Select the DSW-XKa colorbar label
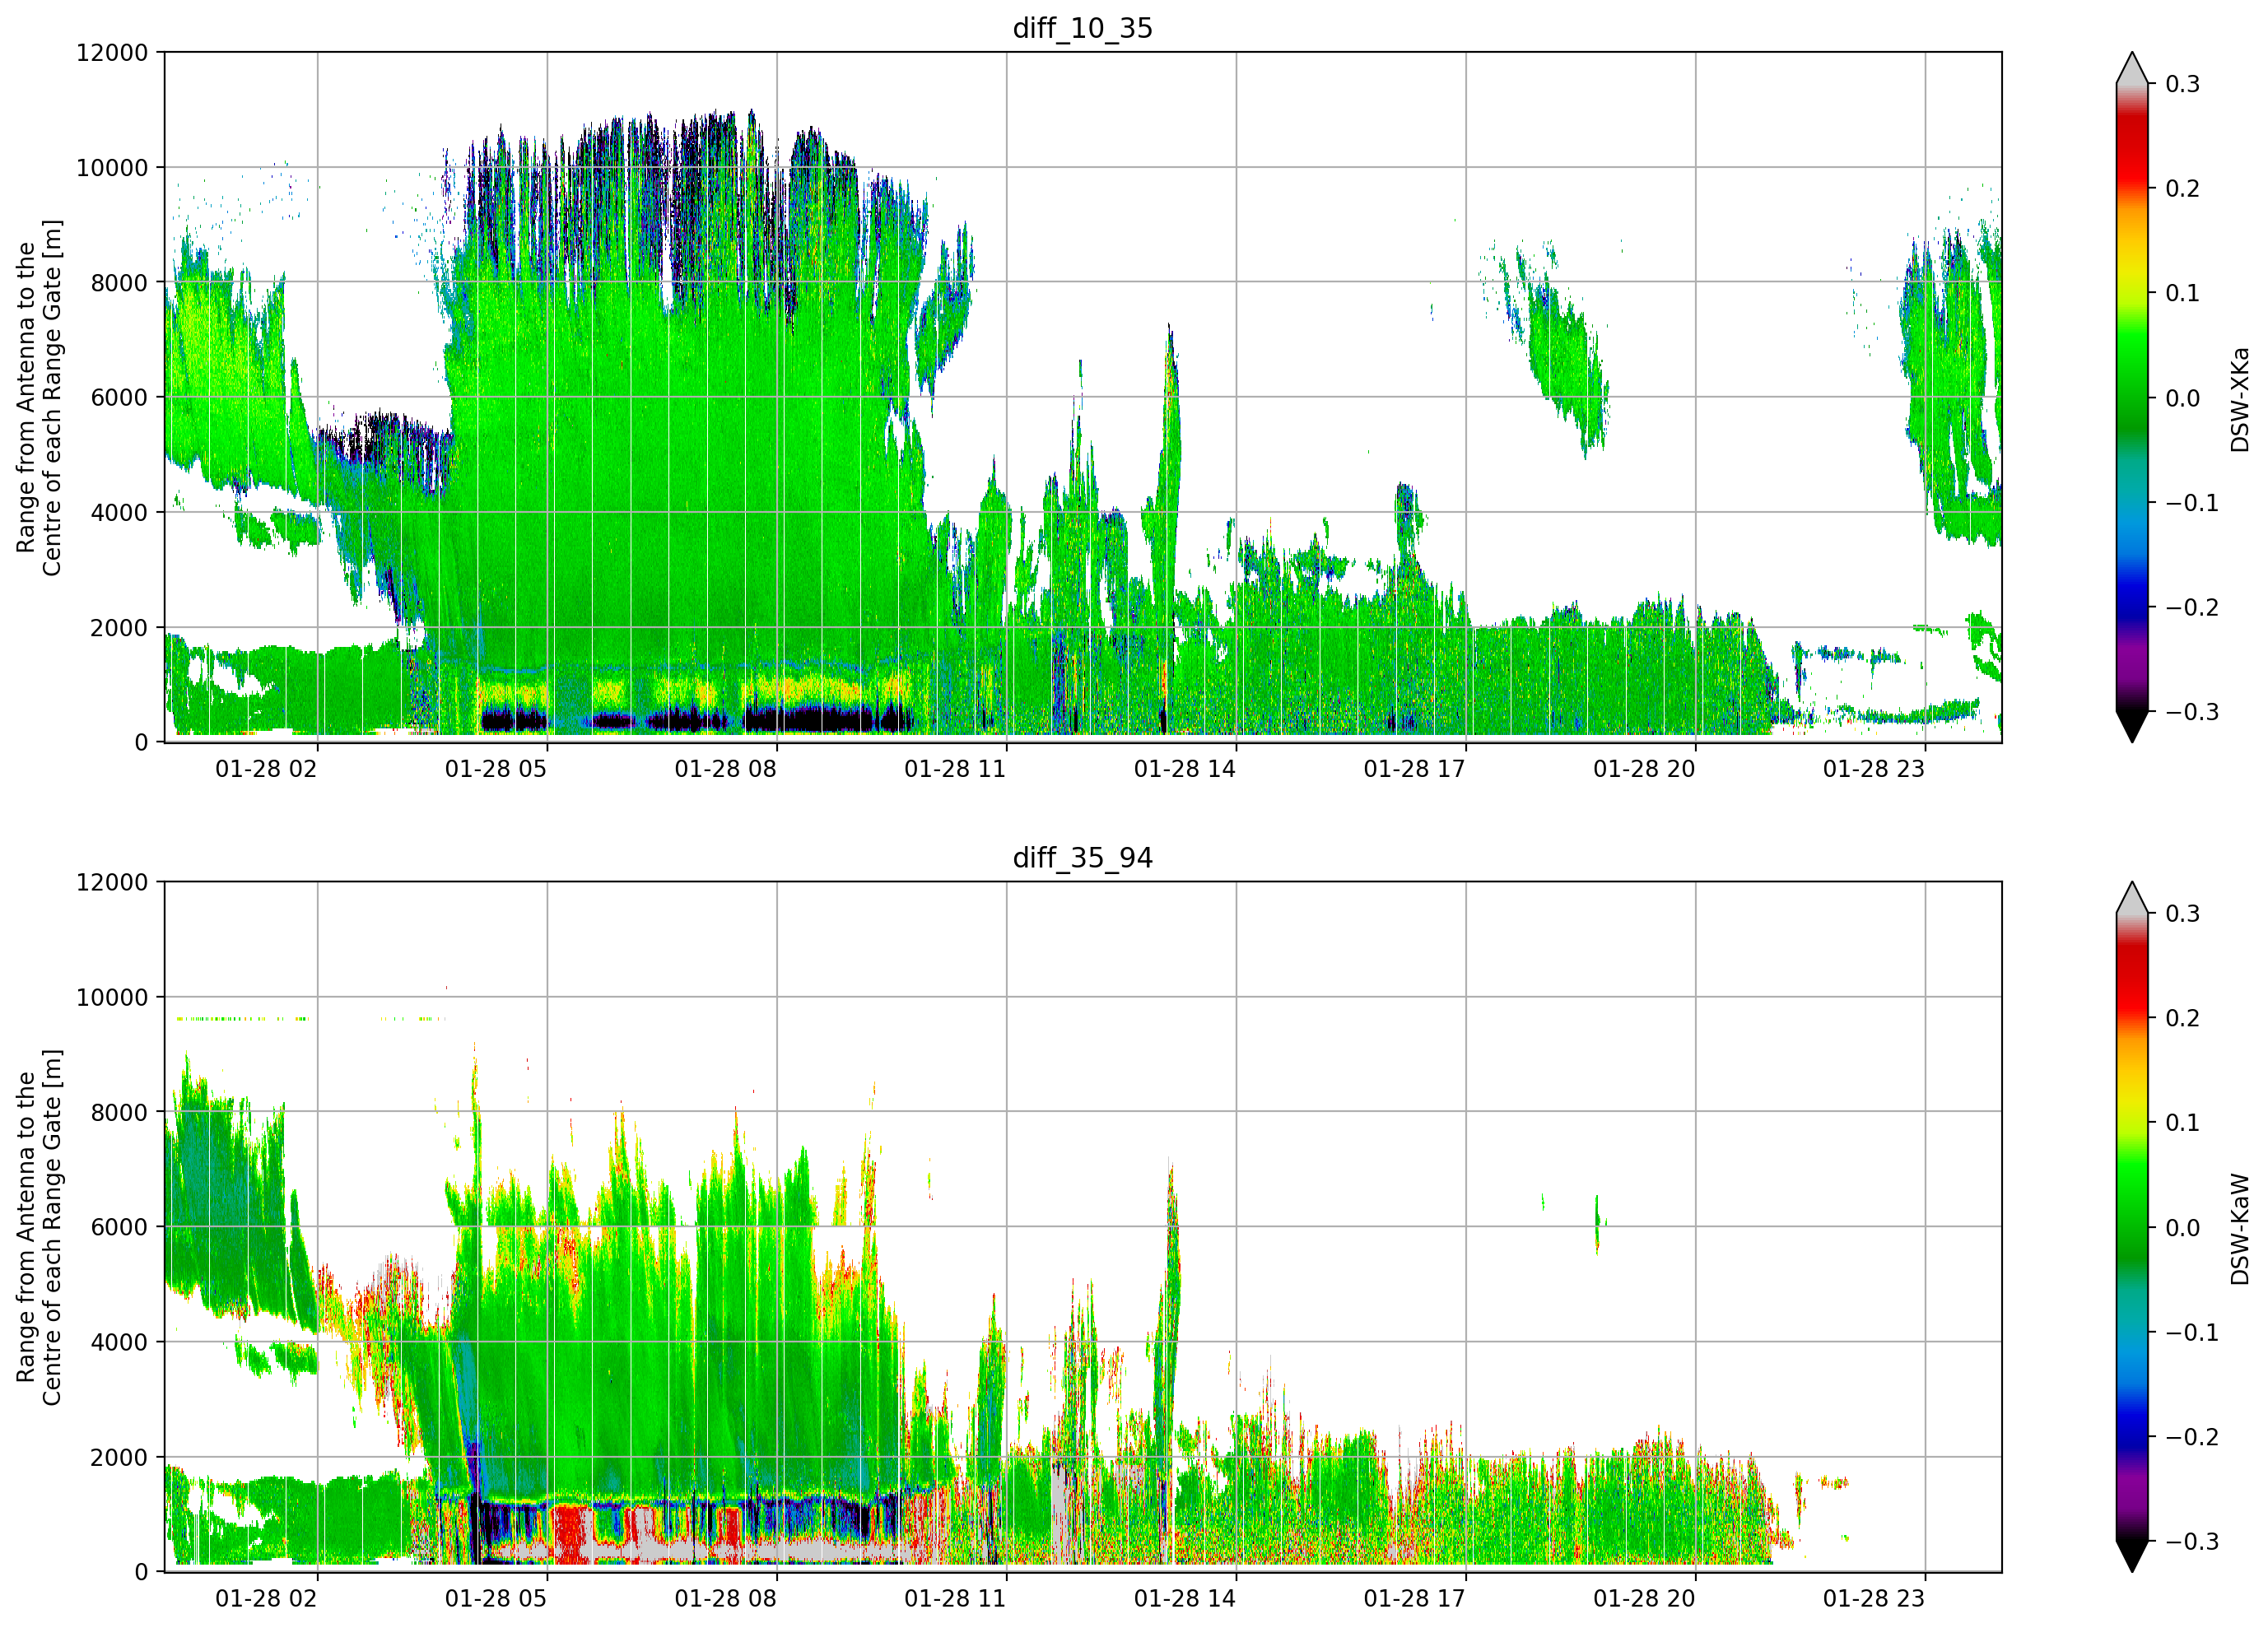 pos(2240,399)
